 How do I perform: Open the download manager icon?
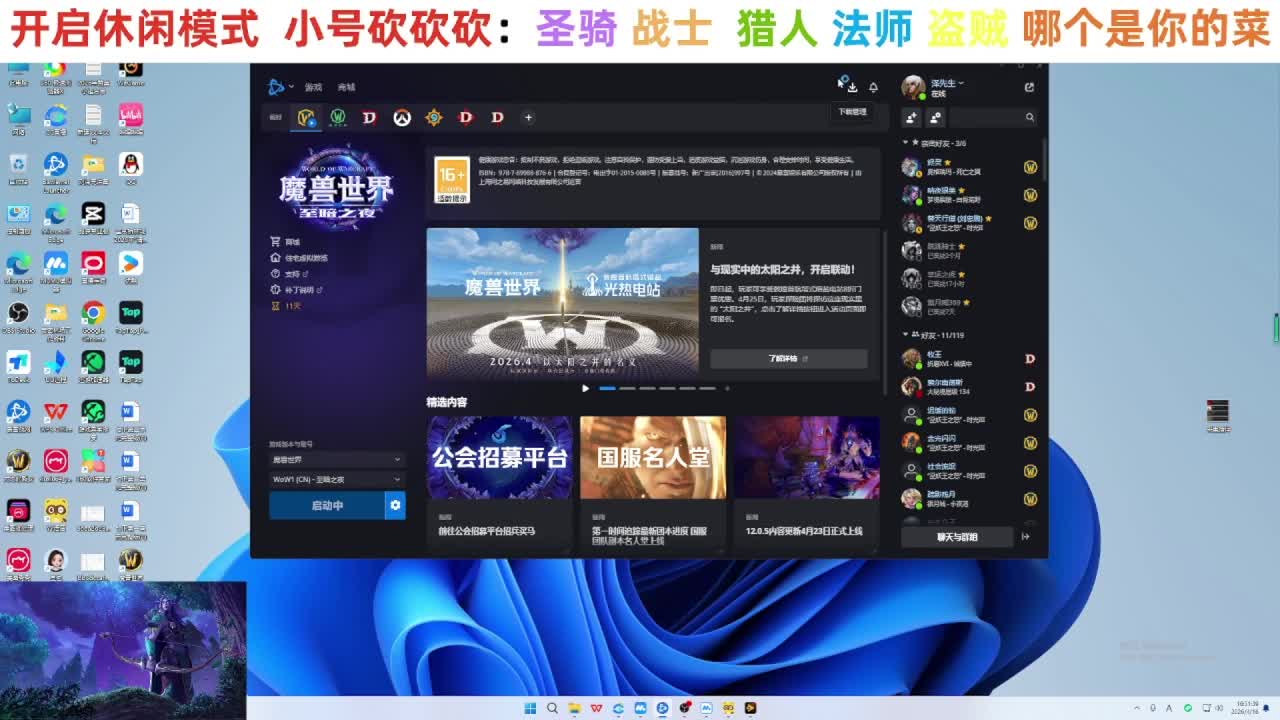click(x=850, y=87)
